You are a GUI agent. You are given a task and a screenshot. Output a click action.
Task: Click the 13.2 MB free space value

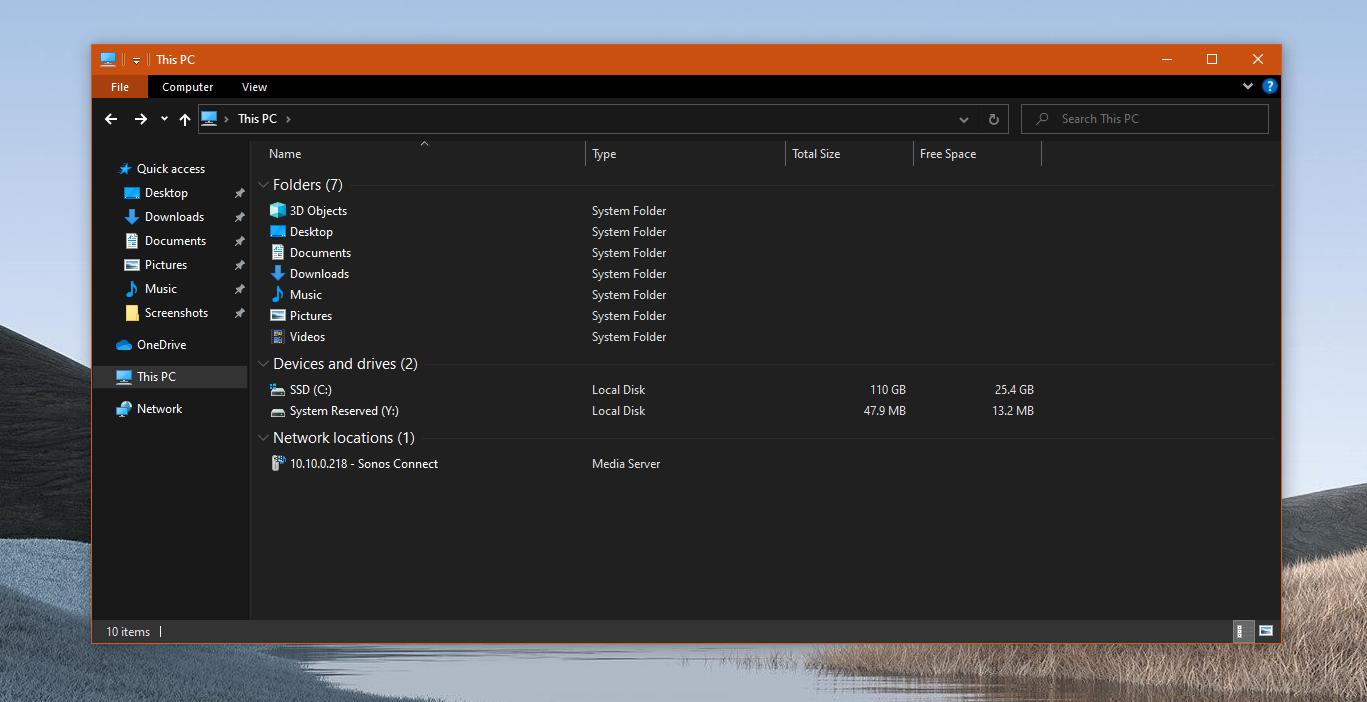click(x=1013, y=411)
